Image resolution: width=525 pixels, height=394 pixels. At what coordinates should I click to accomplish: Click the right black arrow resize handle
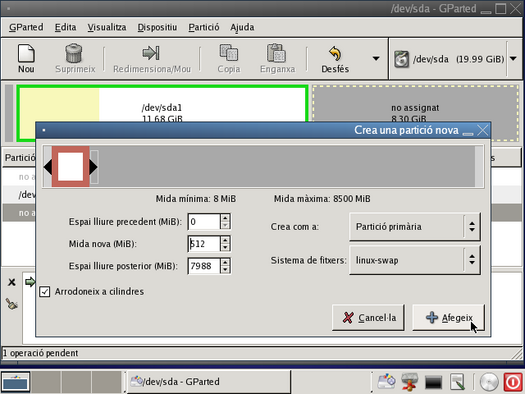click(93, 167)
